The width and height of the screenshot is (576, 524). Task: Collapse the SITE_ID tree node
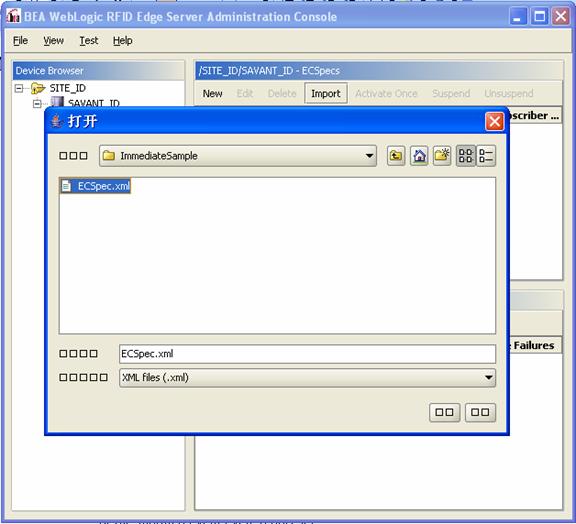(18, 89)
